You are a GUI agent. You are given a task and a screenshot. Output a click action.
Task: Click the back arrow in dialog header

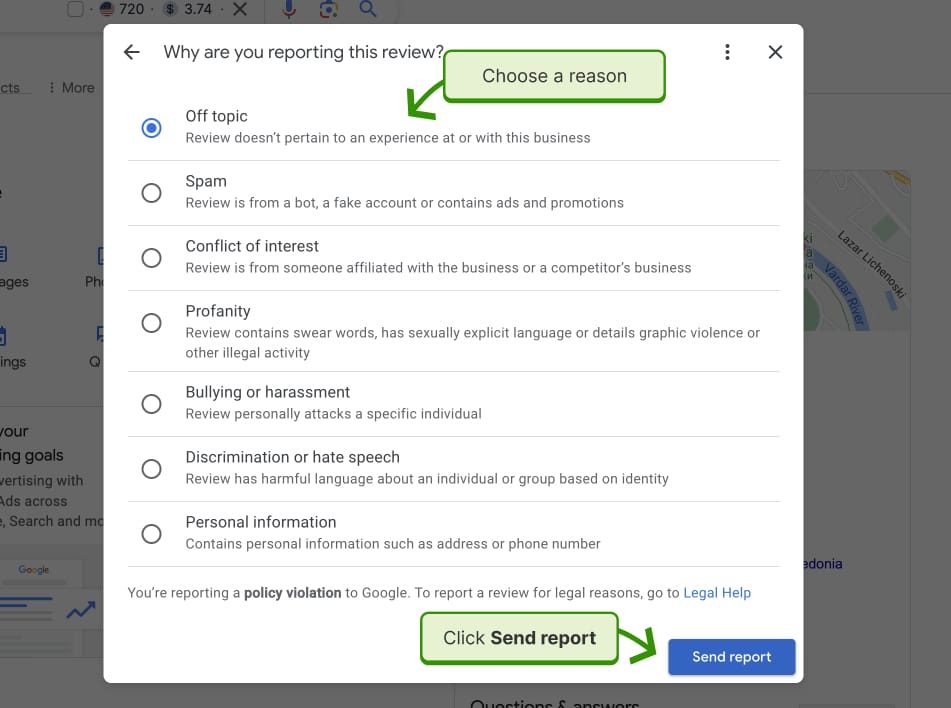pos(132,52)
